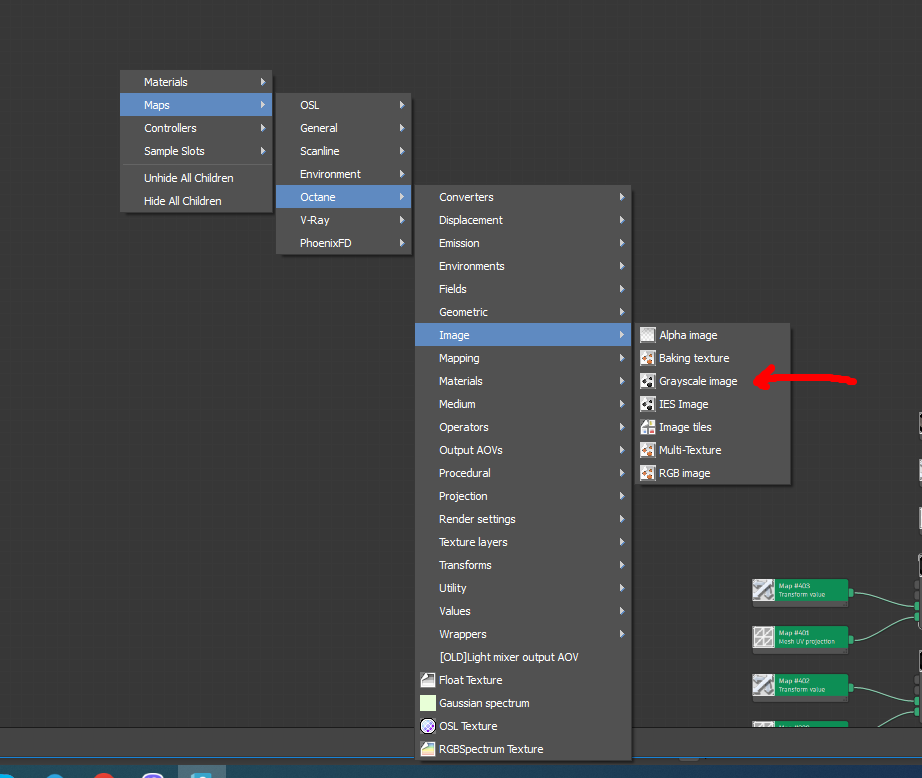Select the Grayscale image map icon
This screenshot has width=922, height=778.
coord(647,381)
